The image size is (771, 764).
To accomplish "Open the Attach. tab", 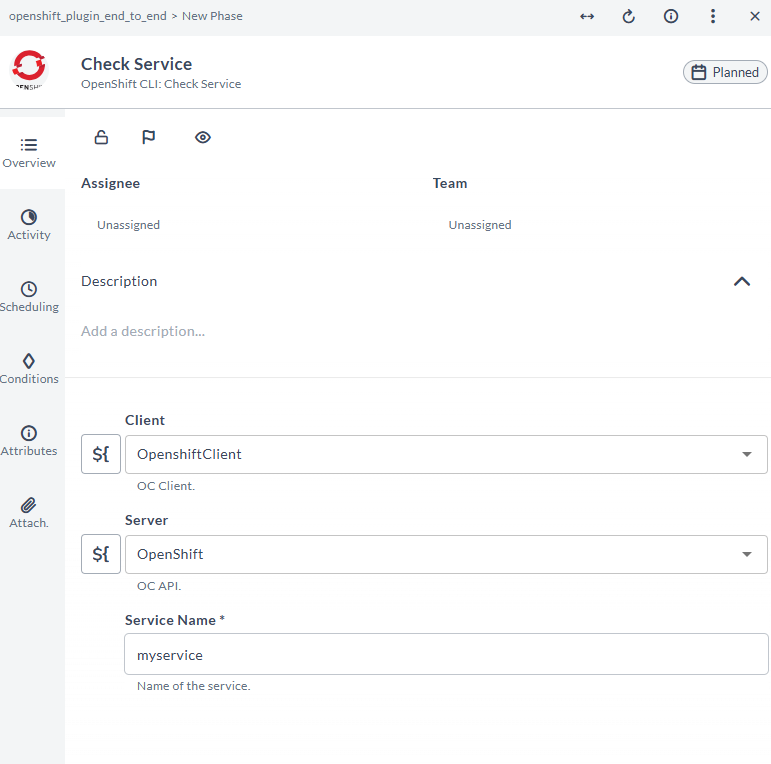I will pos(29,513).
